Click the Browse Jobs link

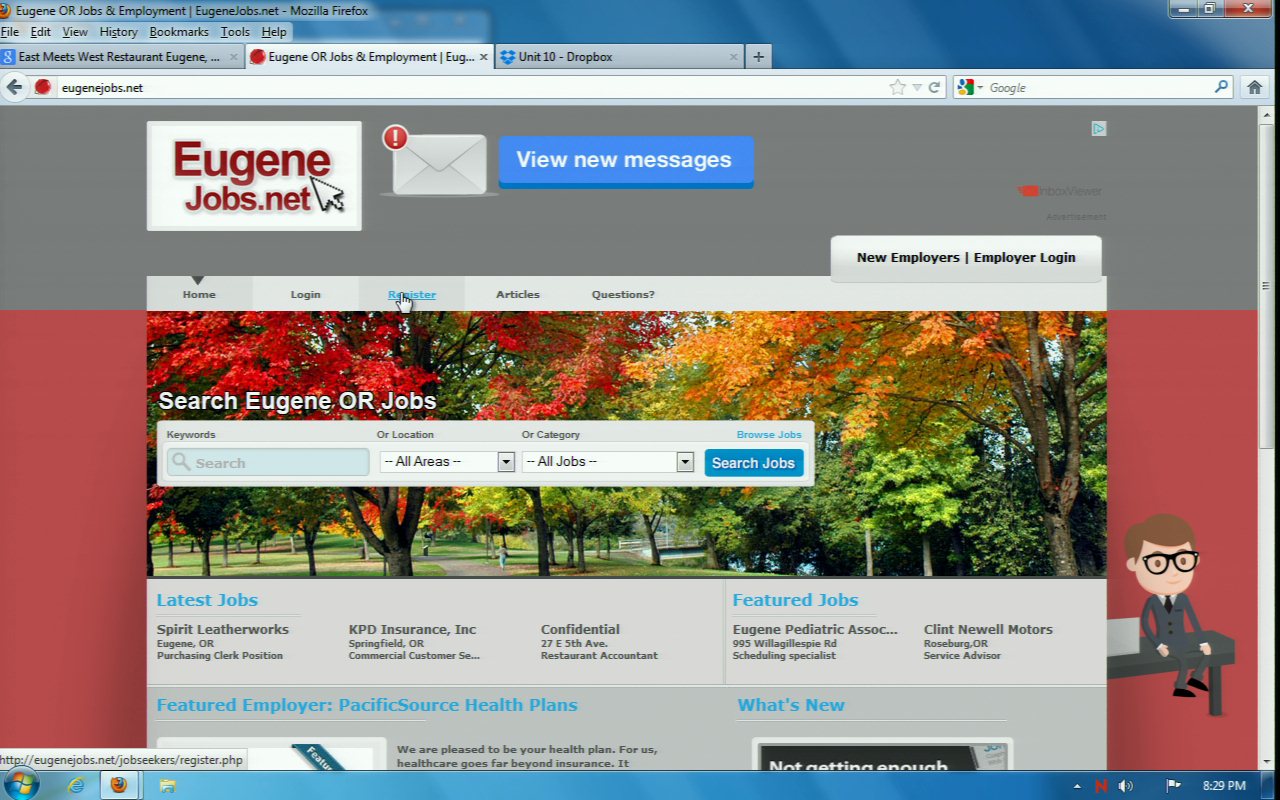pyautogui.click(x=769, y=435)
